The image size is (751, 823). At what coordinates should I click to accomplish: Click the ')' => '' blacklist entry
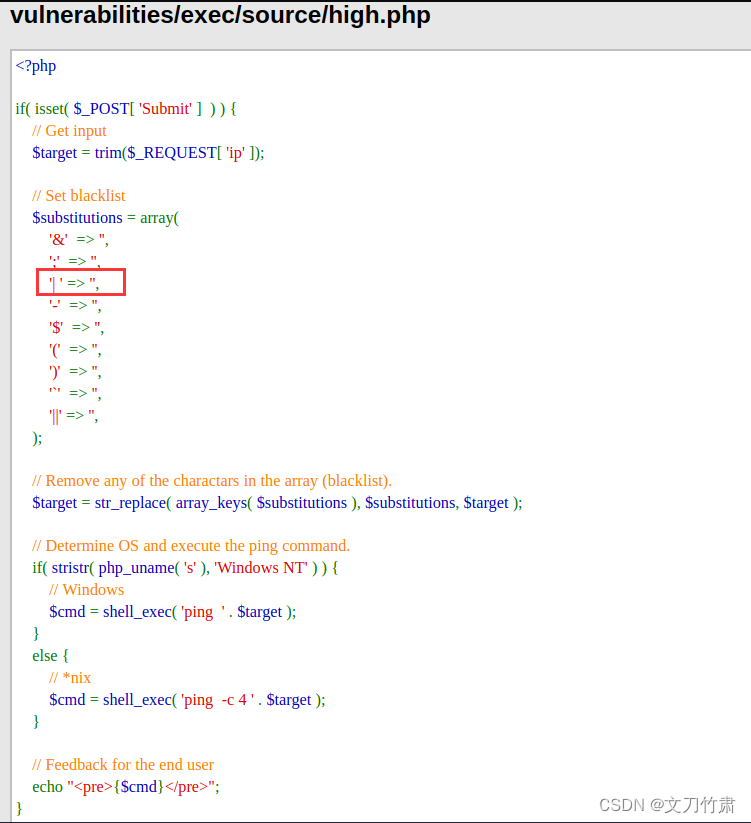pos(75,372)
